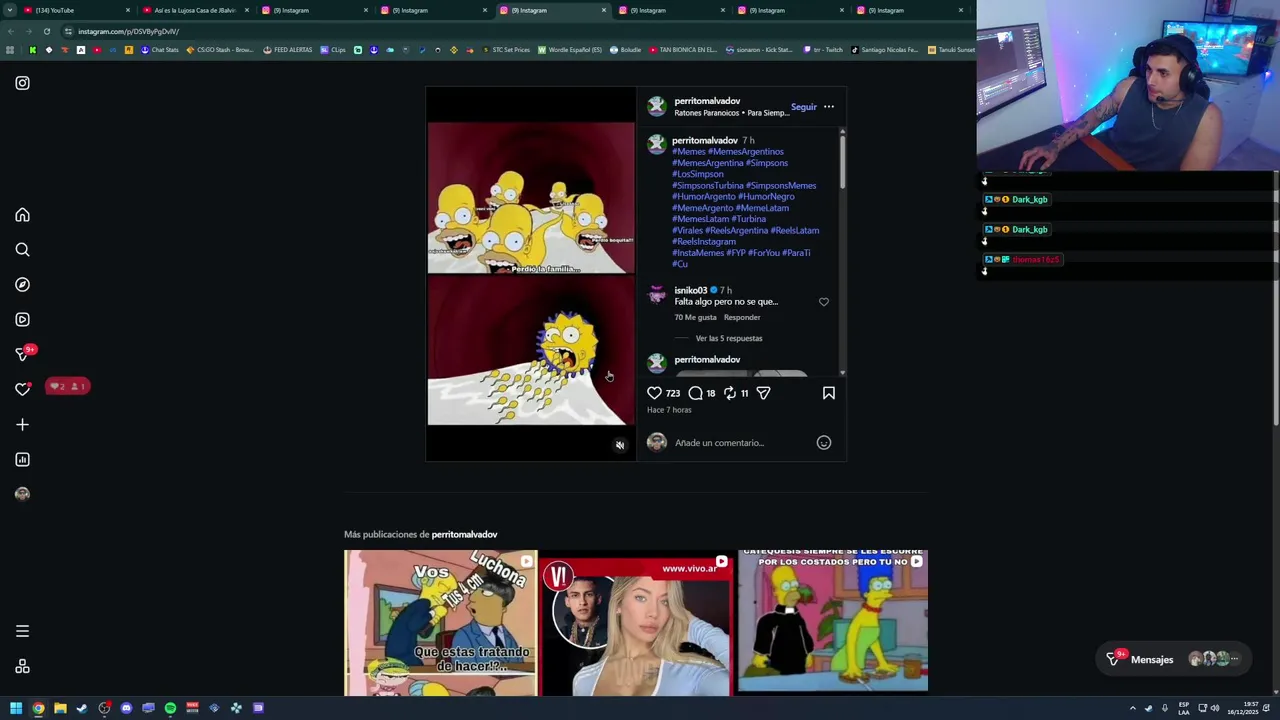Like the post with the heart icon
The image size is (1280, 720).
tap(654, 393)
